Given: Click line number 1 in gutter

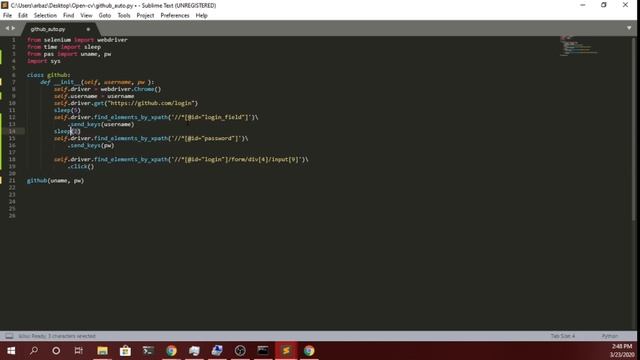Looking at the screenshot, I should coord(13,40).
